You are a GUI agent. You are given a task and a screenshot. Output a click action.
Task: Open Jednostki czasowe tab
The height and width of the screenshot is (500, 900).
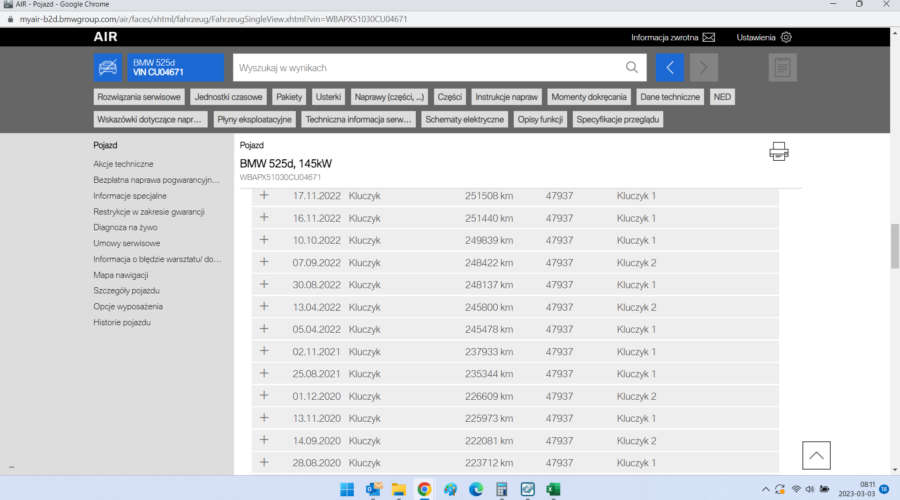tap(228, 97)
